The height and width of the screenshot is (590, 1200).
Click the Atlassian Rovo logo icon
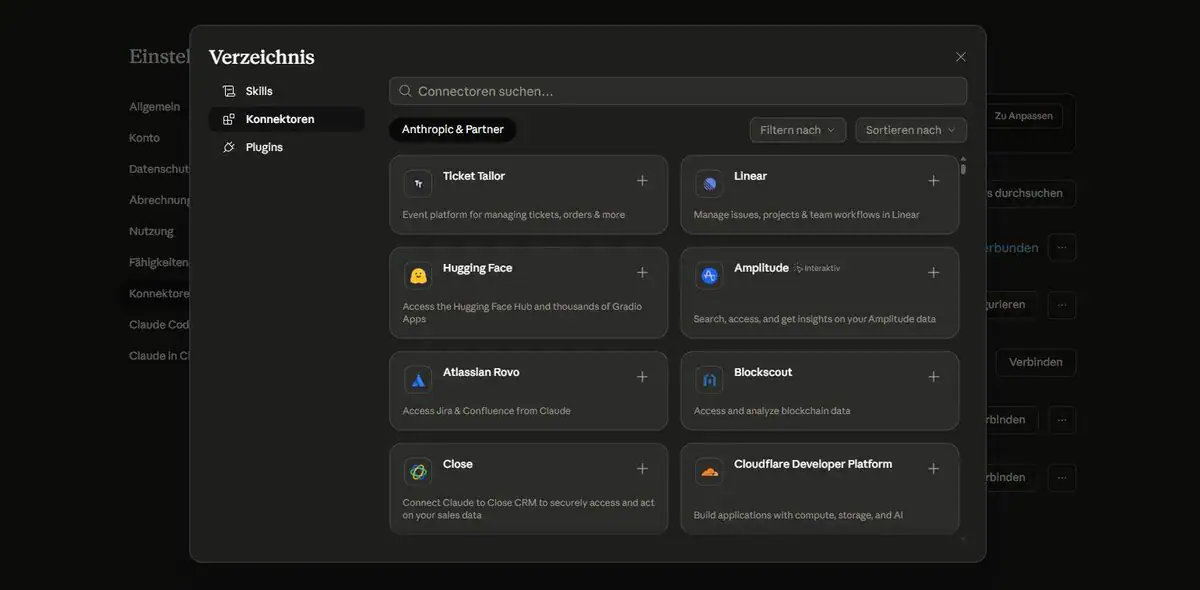tap(418, 380)
